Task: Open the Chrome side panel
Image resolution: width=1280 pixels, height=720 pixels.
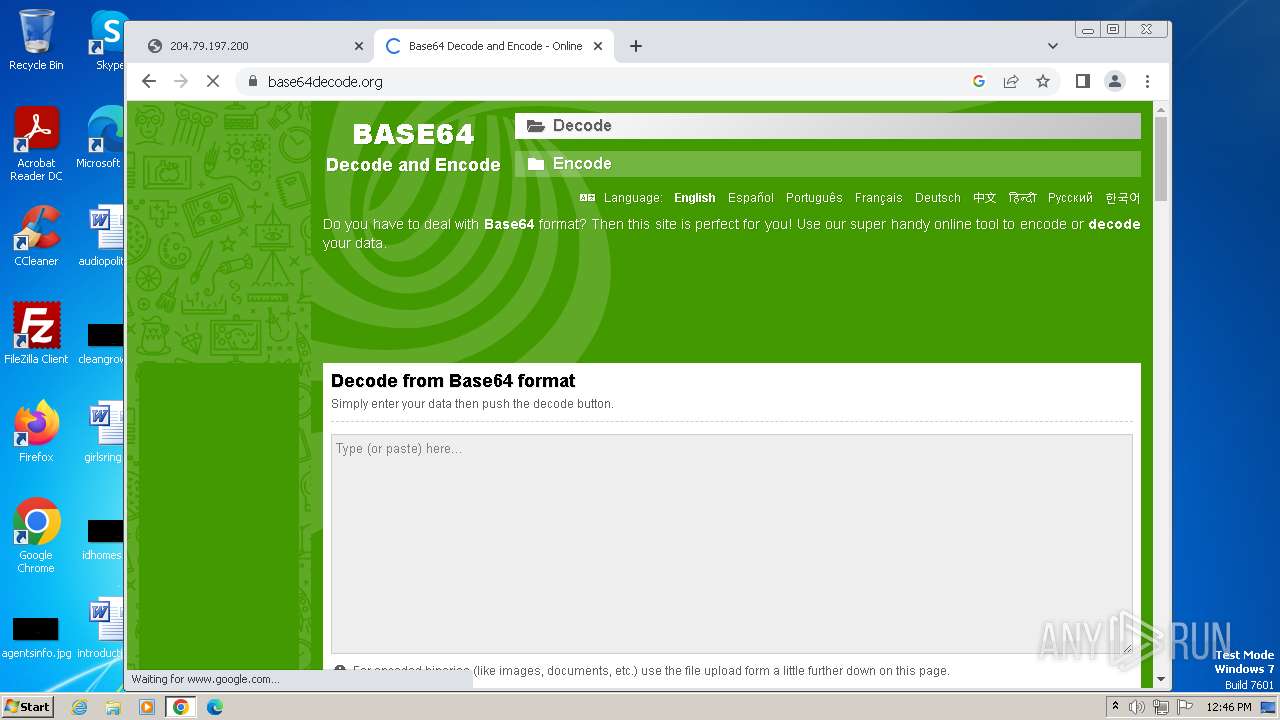Action: pos(1082,81)
